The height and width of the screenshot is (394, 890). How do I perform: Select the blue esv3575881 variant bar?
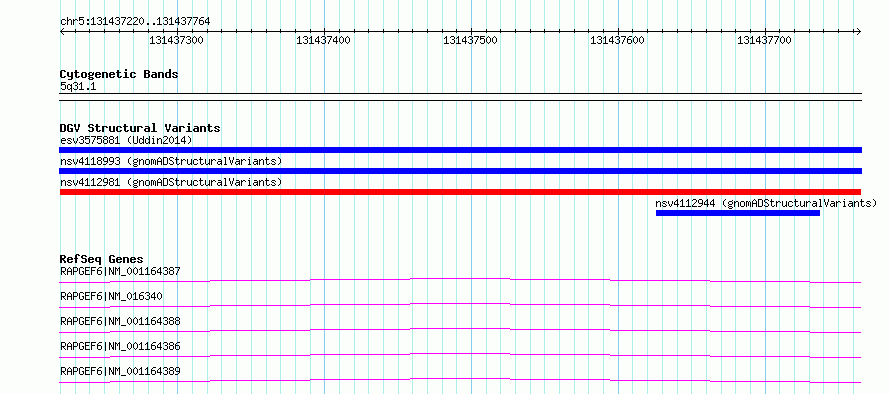coord(460,150)
